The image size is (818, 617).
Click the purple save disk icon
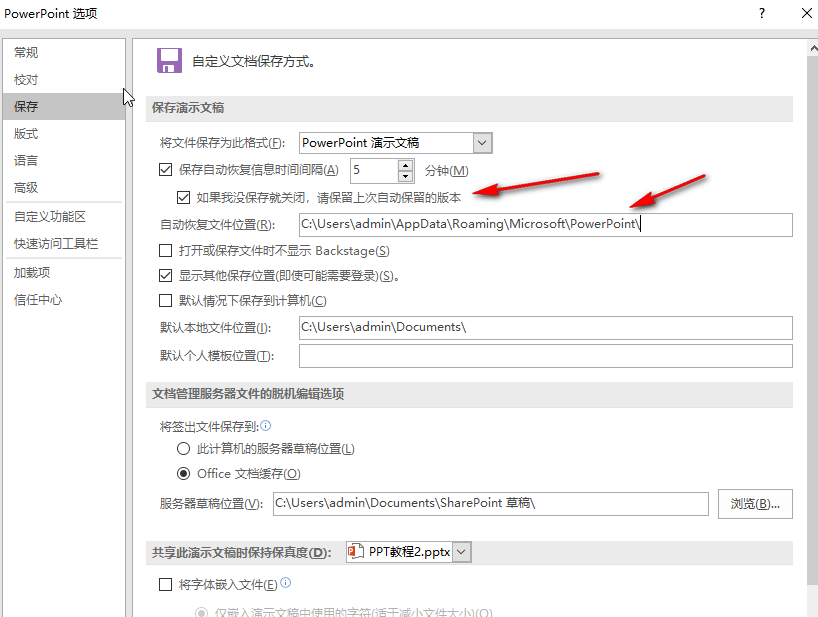pos(169,60)
